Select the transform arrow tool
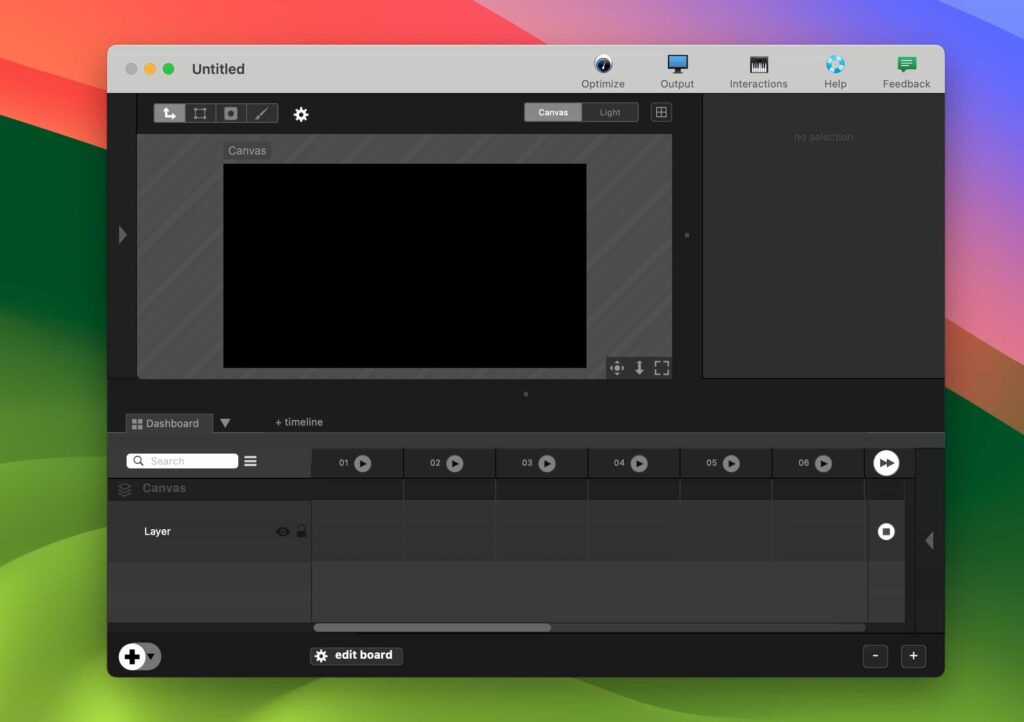 (x=170, y=113)
